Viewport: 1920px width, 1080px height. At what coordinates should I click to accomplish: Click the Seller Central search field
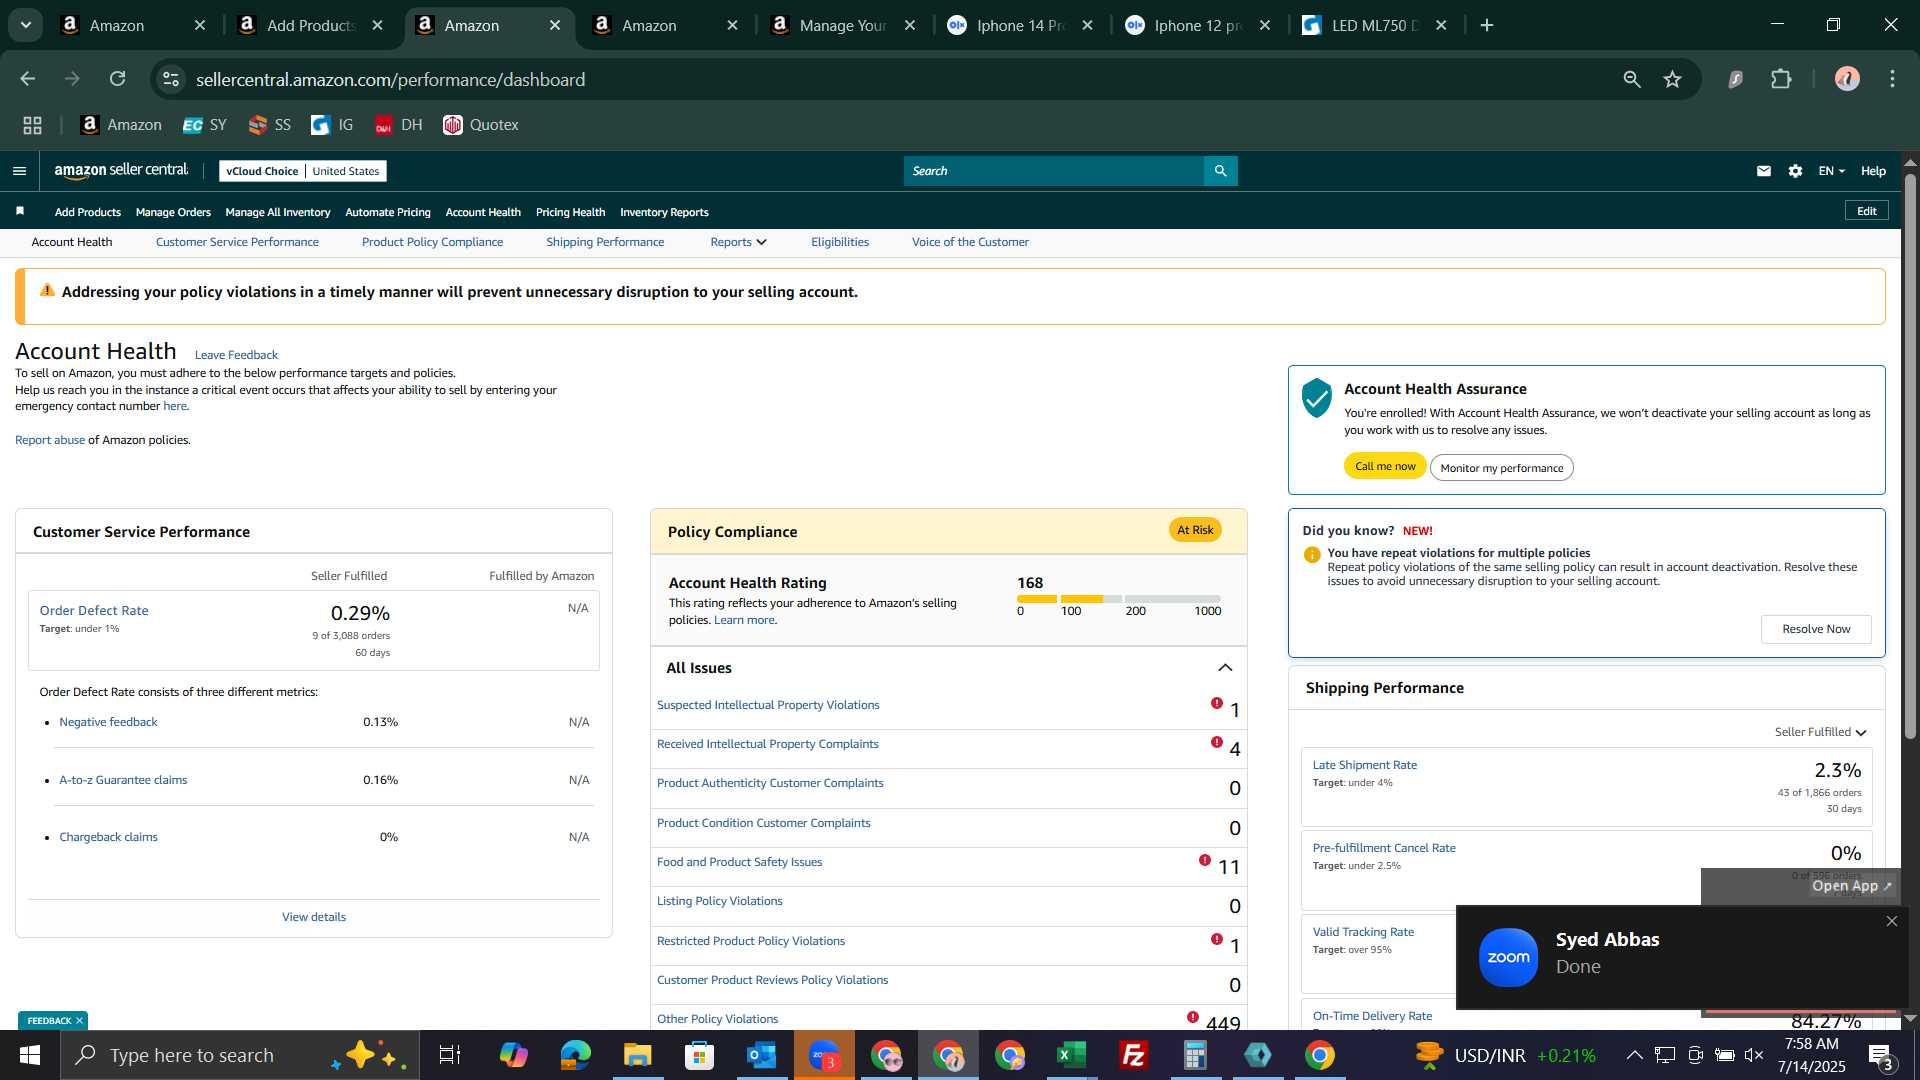click(1054, 171)
